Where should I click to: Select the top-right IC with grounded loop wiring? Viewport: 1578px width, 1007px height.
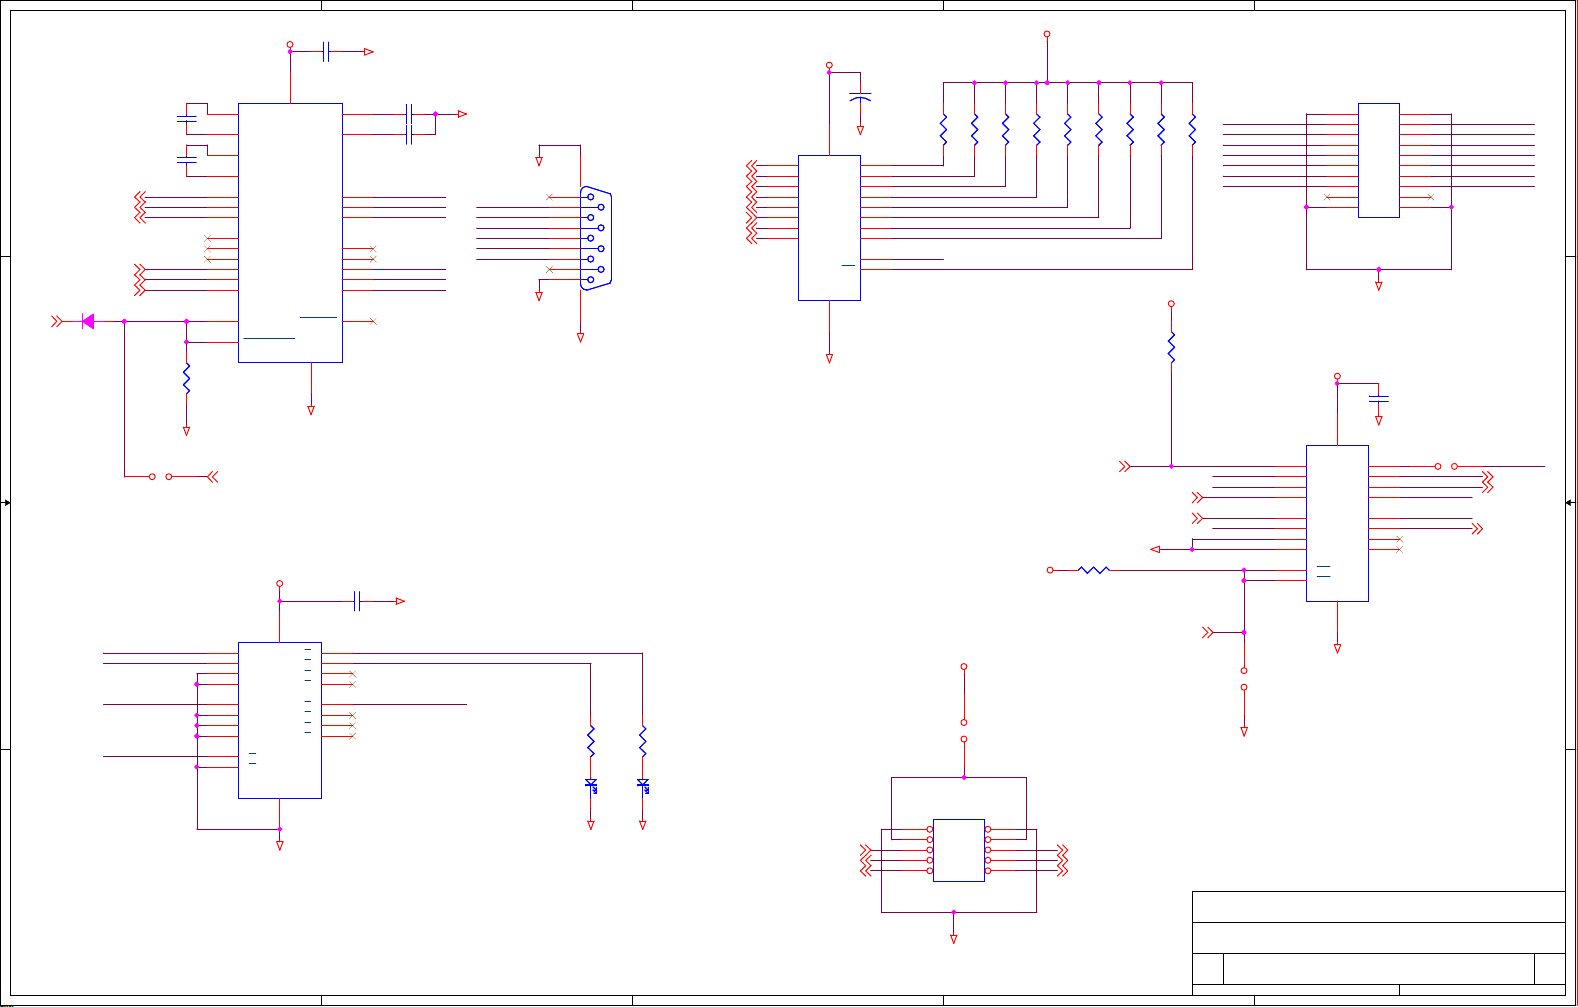[1379, 160]
